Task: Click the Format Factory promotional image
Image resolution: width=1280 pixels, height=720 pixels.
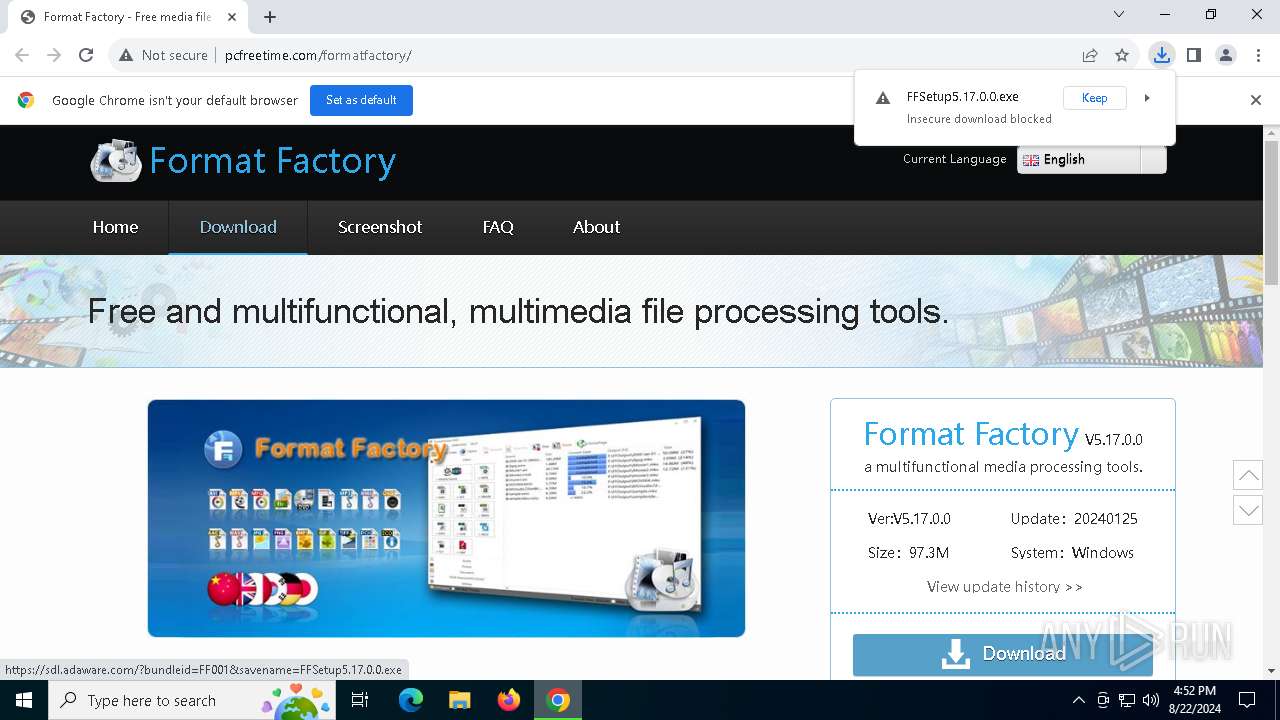Action: [446, 518]
